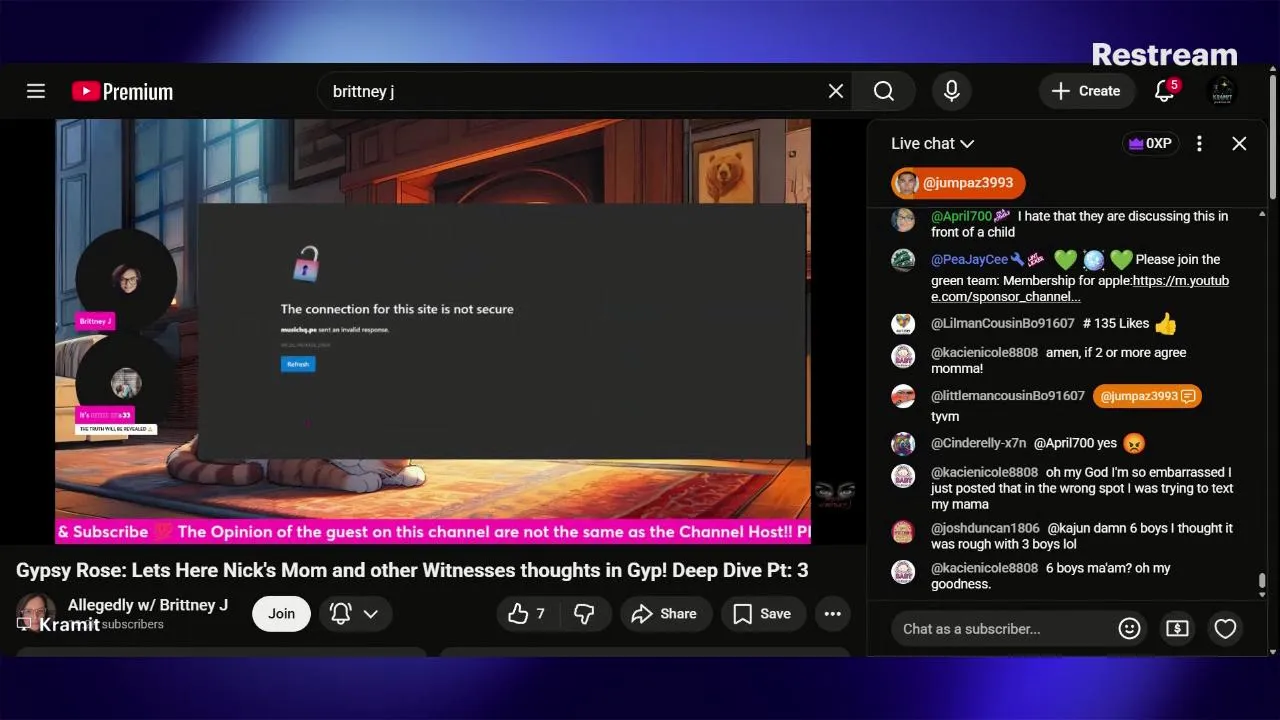Open @jumpaz3993 orange mention in chat
Viewport: 1280px width, 720px height.
[1147, 396]
